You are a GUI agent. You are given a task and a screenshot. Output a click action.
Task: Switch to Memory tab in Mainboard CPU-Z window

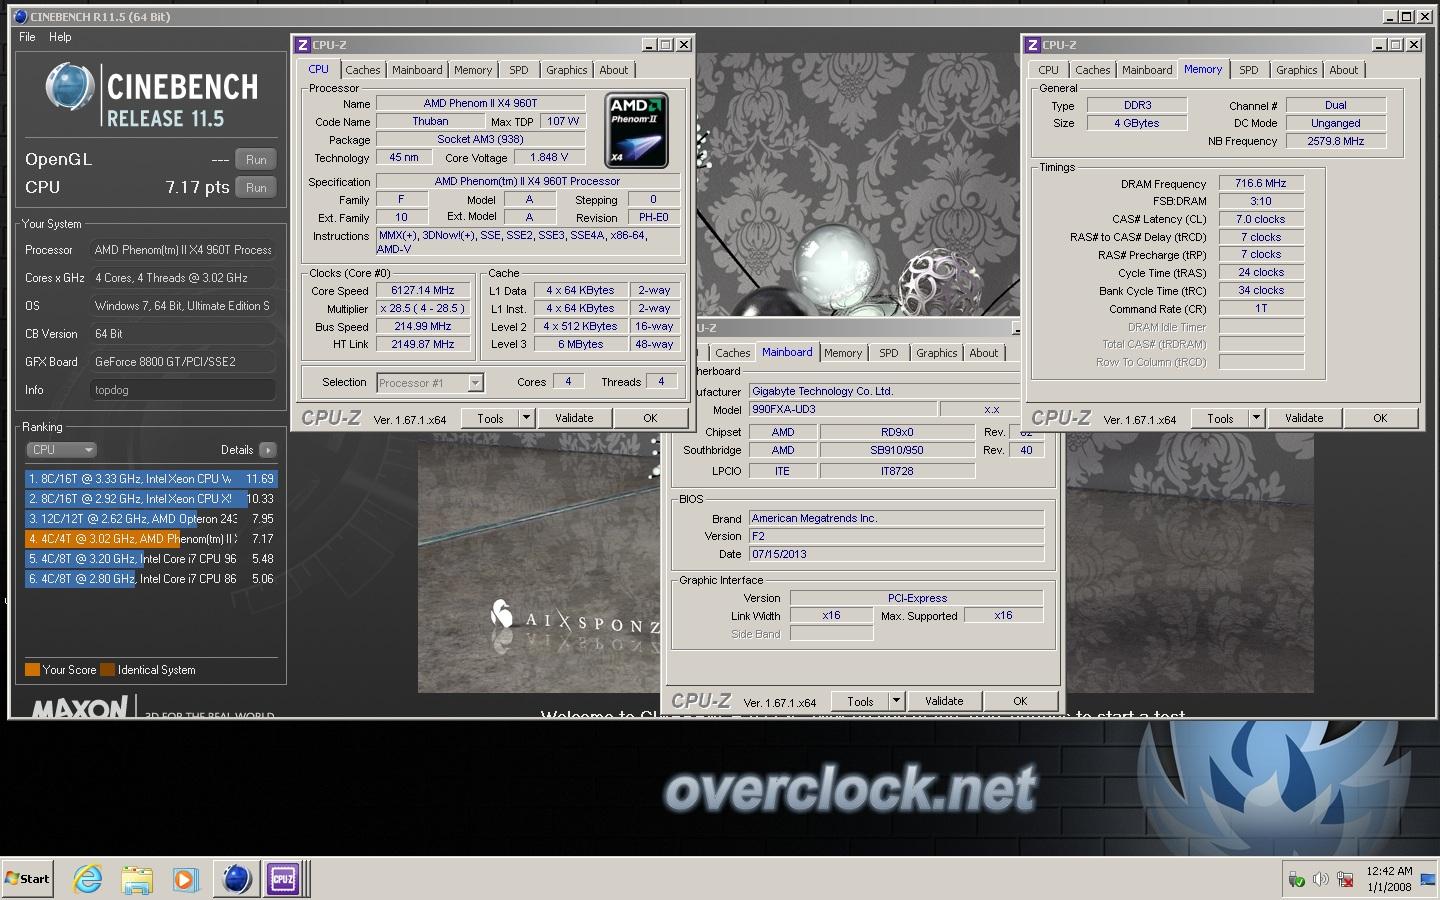coord(843,353)
